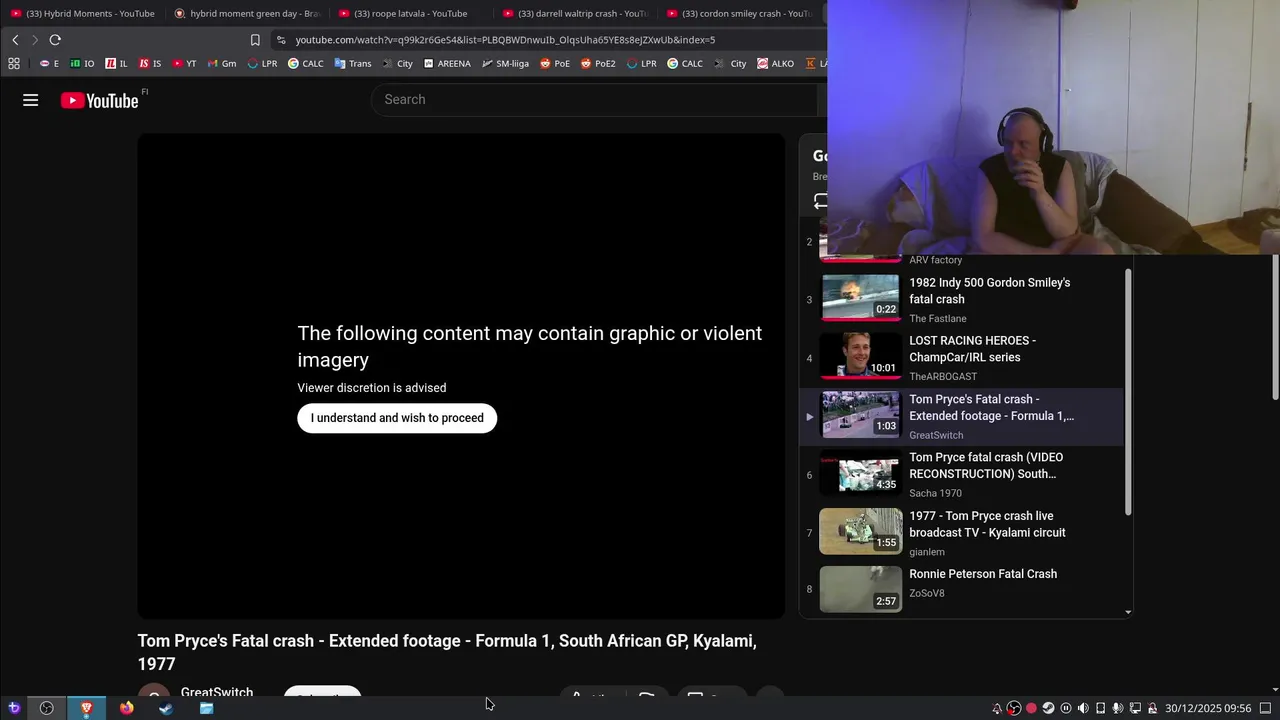Viewport: 1280px width, 720px height.
Task: Switch to the Hybrid Moments - YouTube tab
Action: pos(82,13)
